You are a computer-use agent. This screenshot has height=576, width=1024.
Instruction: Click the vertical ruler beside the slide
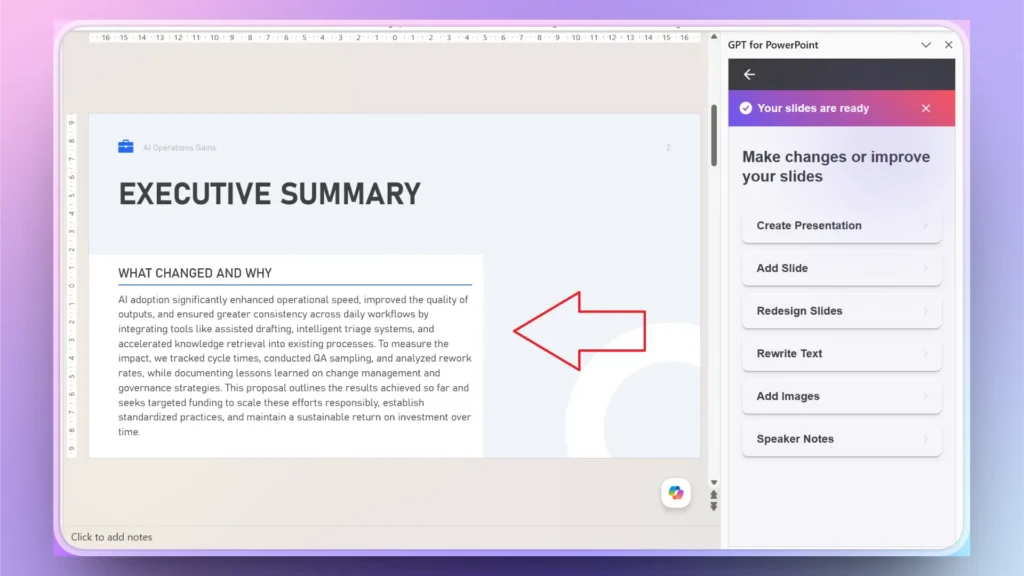click(71, 285)
